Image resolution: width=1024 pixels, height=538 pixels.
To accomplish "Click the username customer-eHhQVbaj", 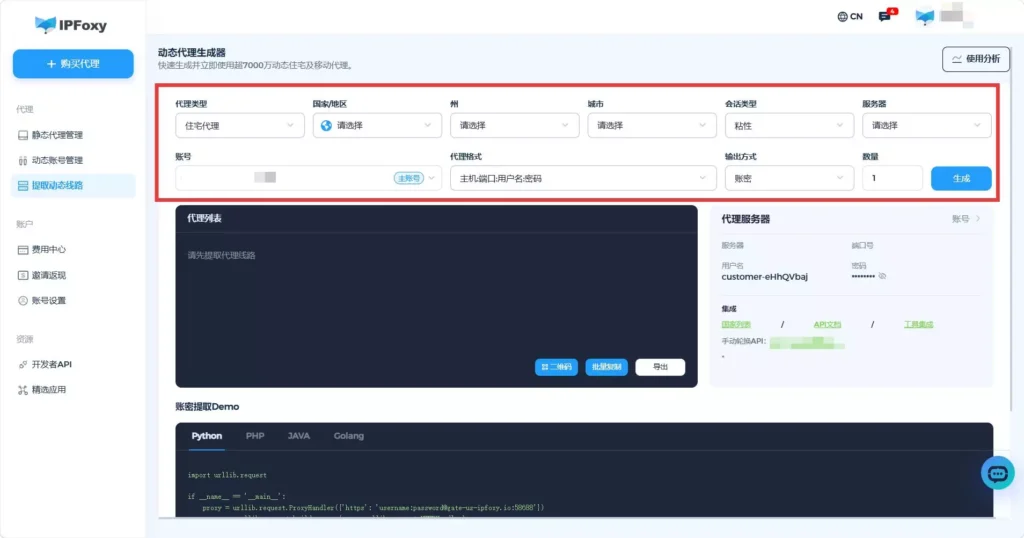I will tap(764, 277).
